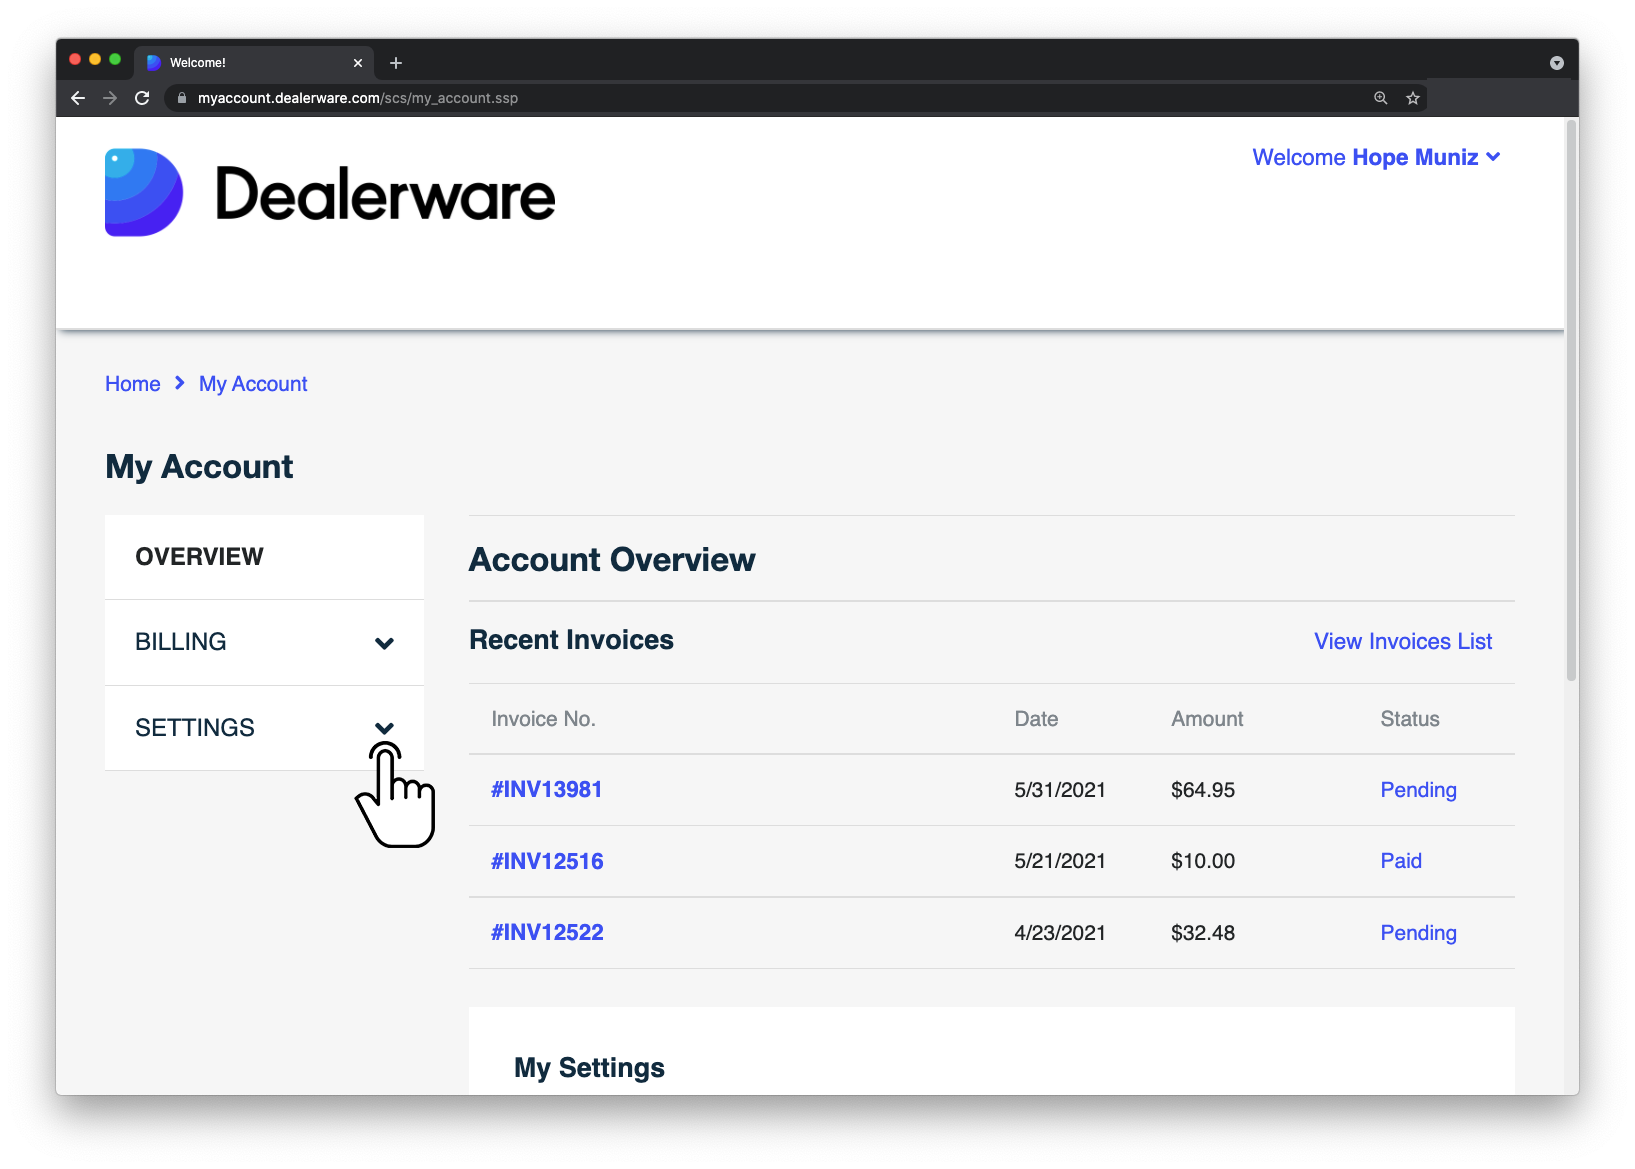
Task: Open invoice #INV12522
Action: (x=547, y=933)
